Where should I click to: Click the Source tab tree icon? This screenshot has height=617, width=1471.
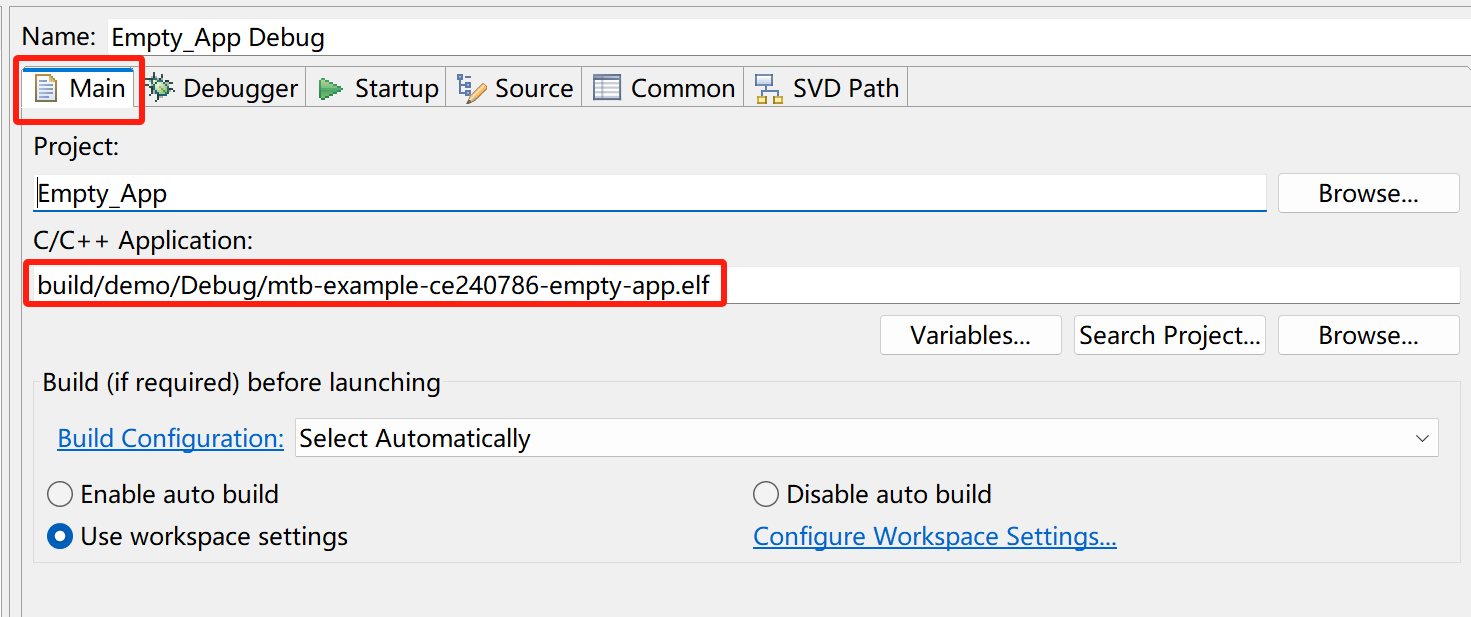[471, 89]
